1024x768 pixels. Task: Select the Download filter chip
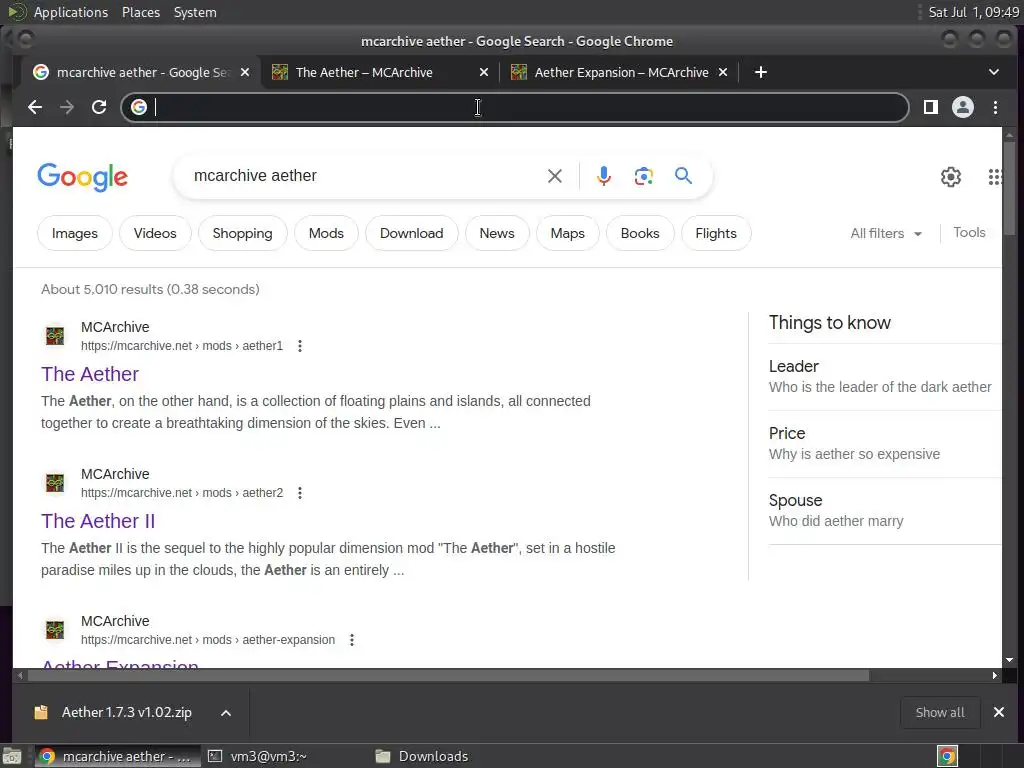pyautogui.click(x=411, y=233)
